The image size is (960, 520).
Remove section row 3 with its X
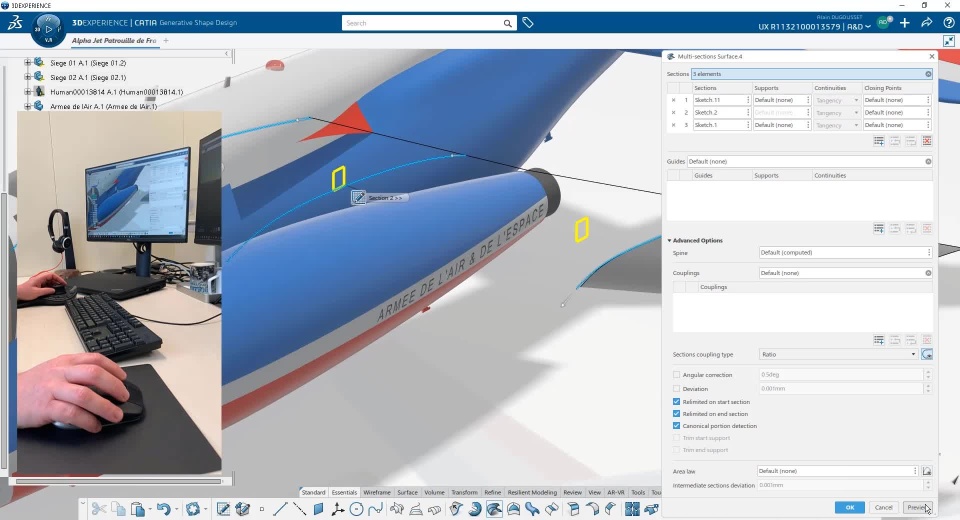tap(673, 125)
